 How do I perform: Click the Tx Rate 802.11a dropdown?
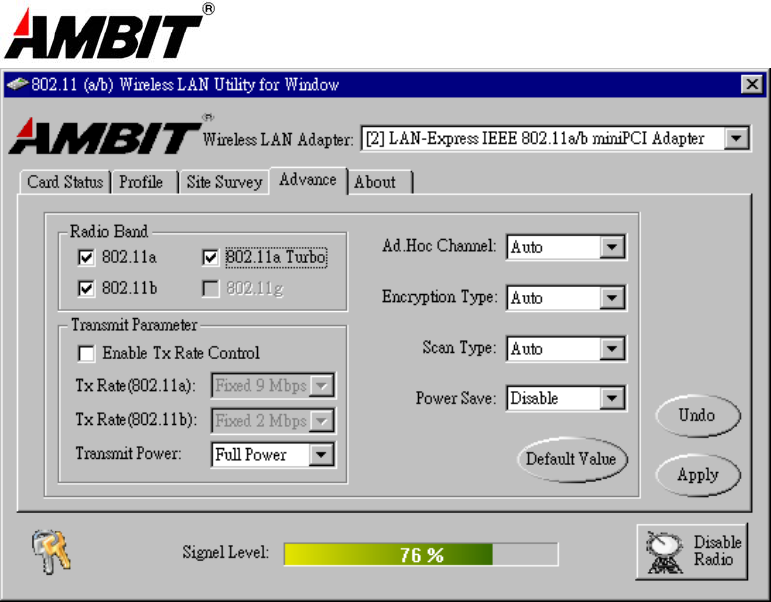(273, 385)
